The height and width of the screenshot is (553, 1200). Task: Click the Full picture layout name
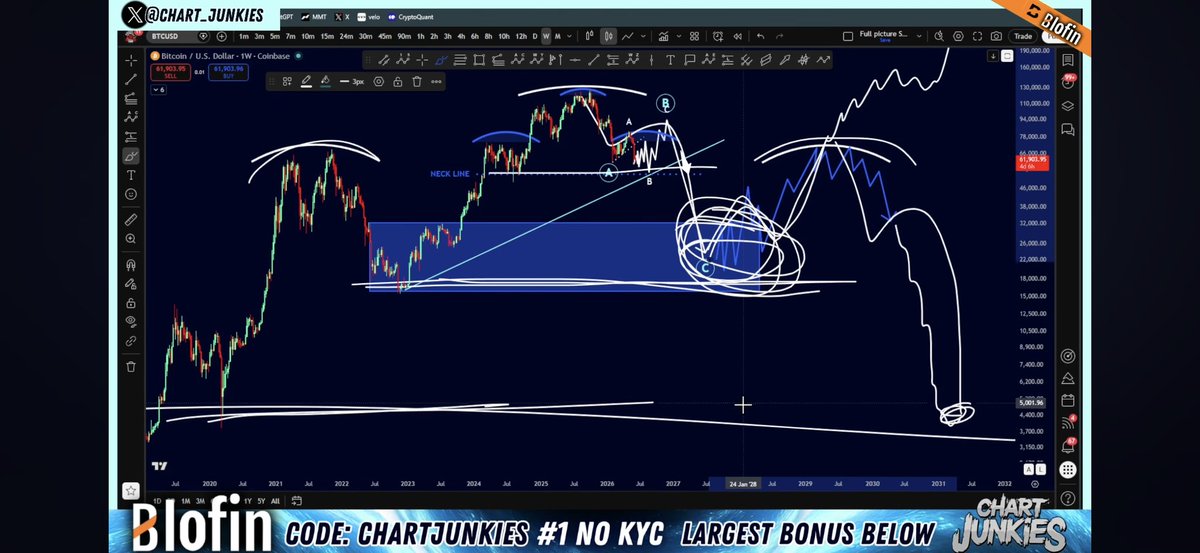[885, 33]
